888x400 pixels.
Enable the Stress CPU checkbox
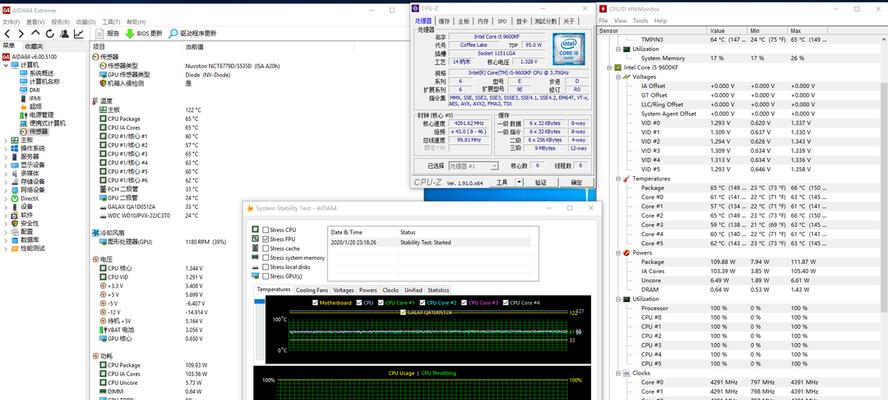(x=266, y=230)
